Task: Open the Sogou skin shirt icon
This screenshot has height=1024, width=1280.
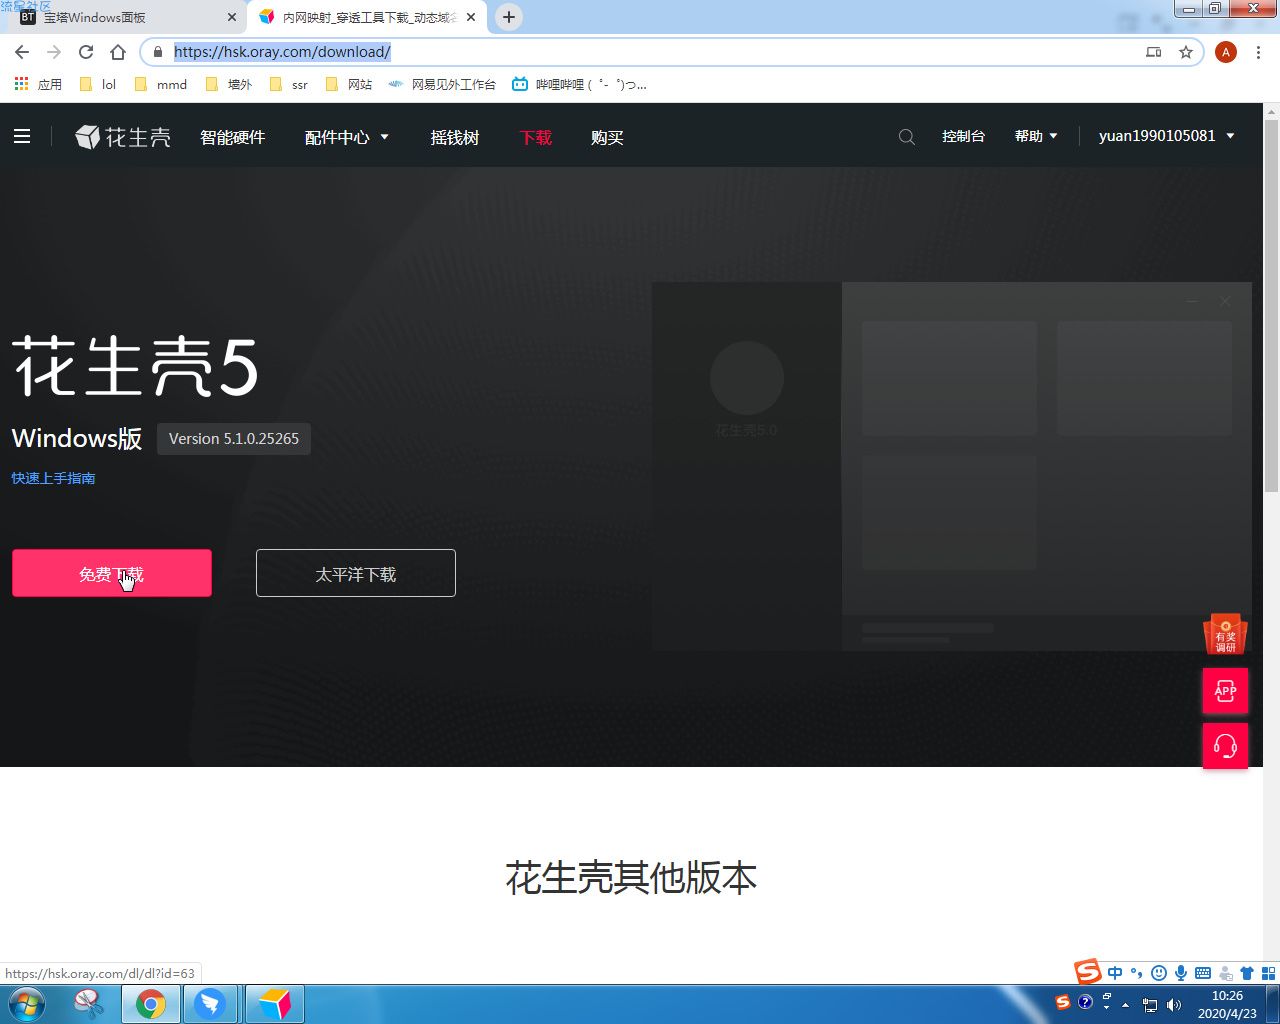Action: pyautogui.click(x=1247, y=973)
